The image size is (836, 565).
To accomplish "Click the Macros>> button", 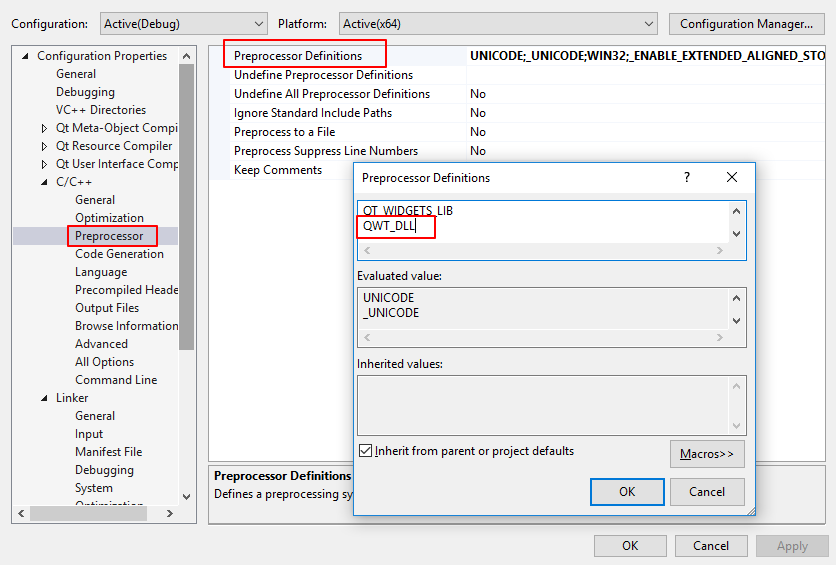I will click(706, 454).
